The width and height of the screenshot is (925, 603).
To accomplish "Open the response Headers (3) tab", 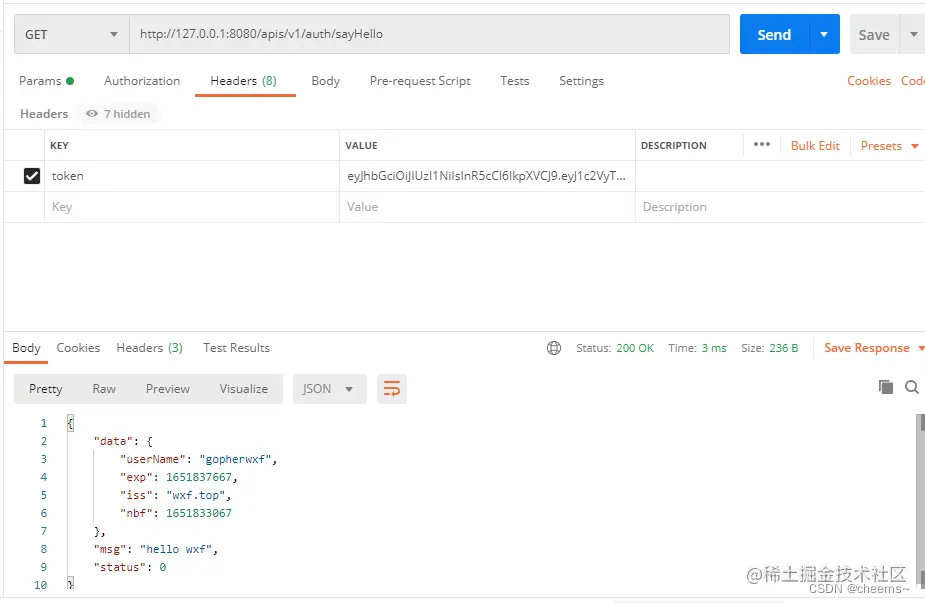I will tap(149, 348).
